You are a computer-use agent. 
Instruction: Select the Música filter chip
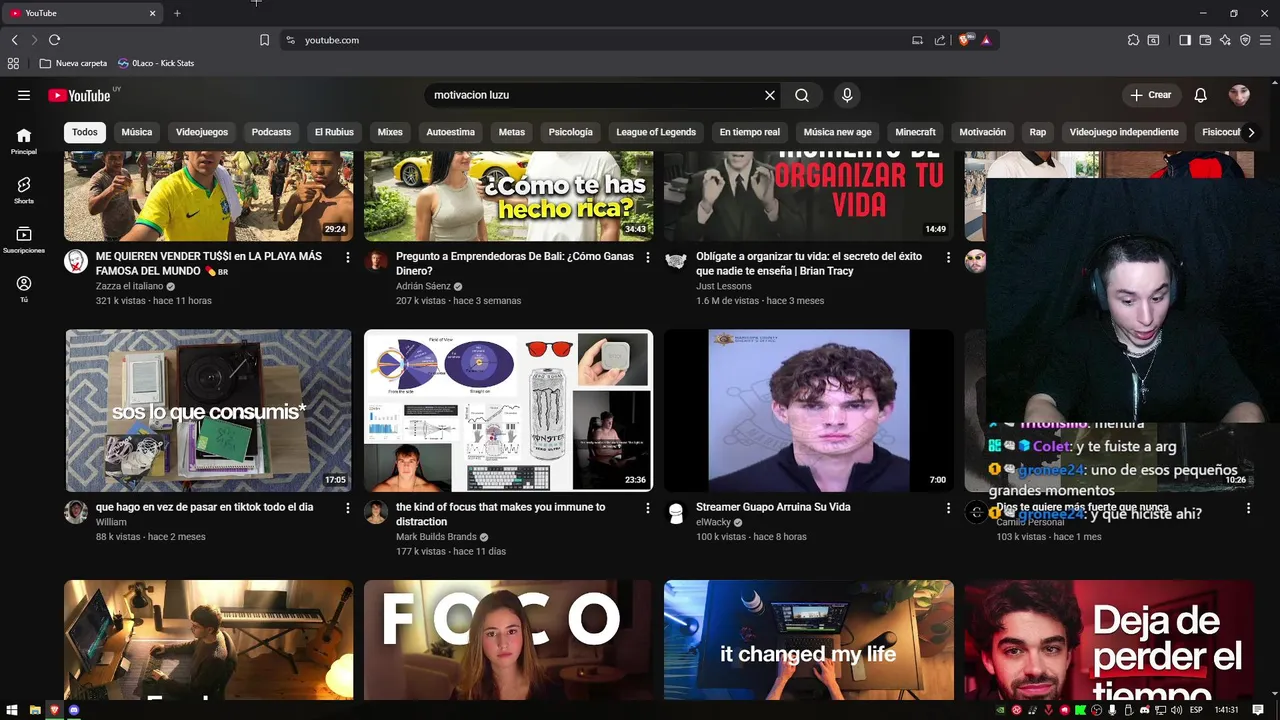click(x=137, y=132)
